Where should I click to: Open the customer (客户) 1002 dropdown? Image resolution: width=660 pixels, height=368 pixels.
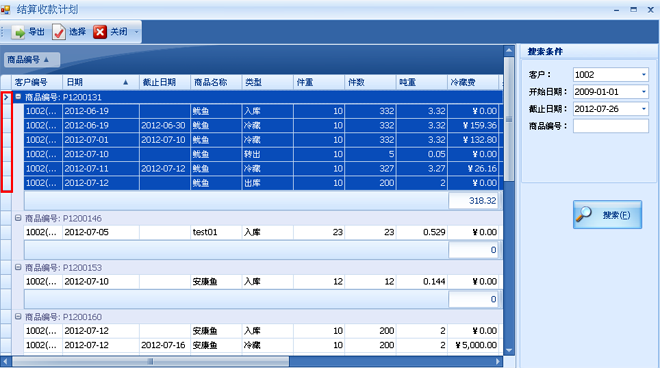[644, 75]
